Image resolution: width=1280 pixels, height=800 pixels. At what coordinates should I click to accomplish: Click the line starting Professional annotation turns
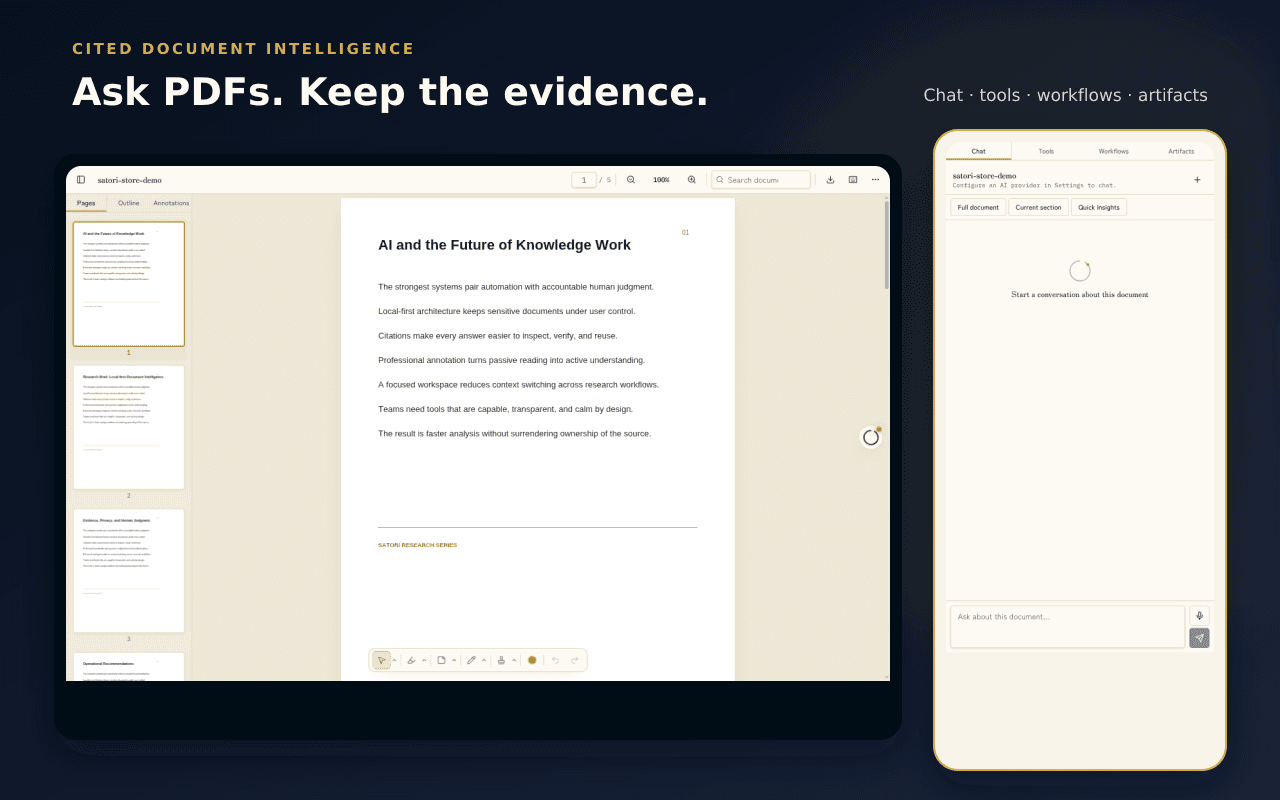pyautogui.click(x=511, y=360)
